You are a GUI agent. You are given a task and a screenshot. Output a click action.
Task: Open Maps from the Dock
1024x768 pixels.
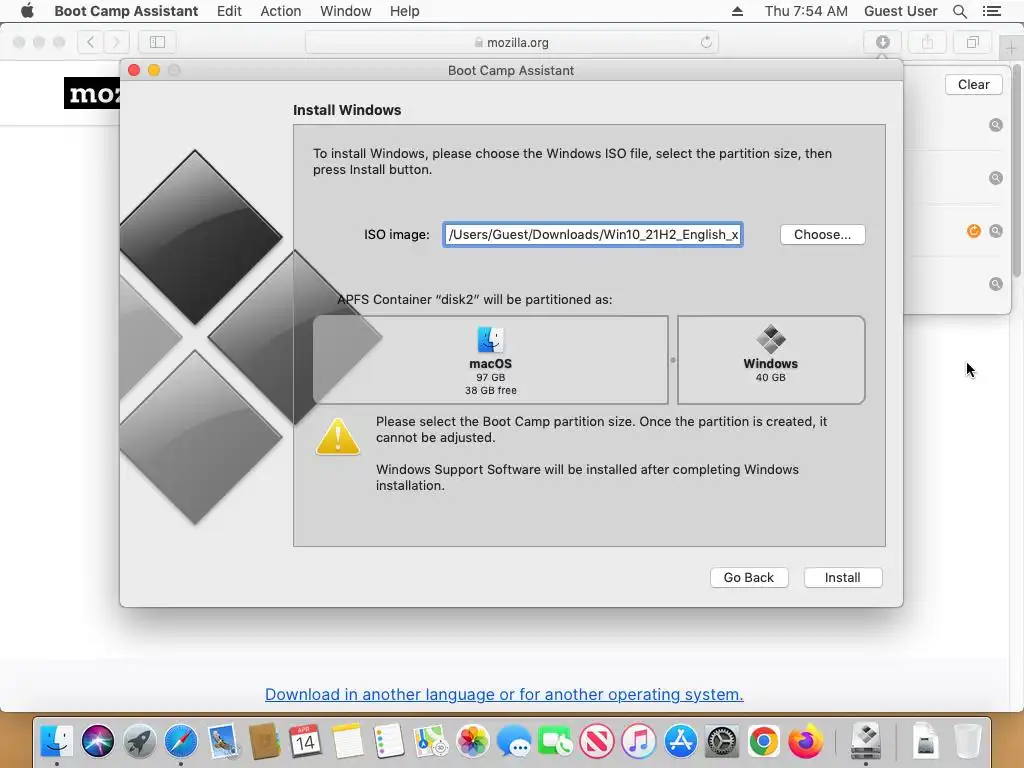click(x=430, y=741)
